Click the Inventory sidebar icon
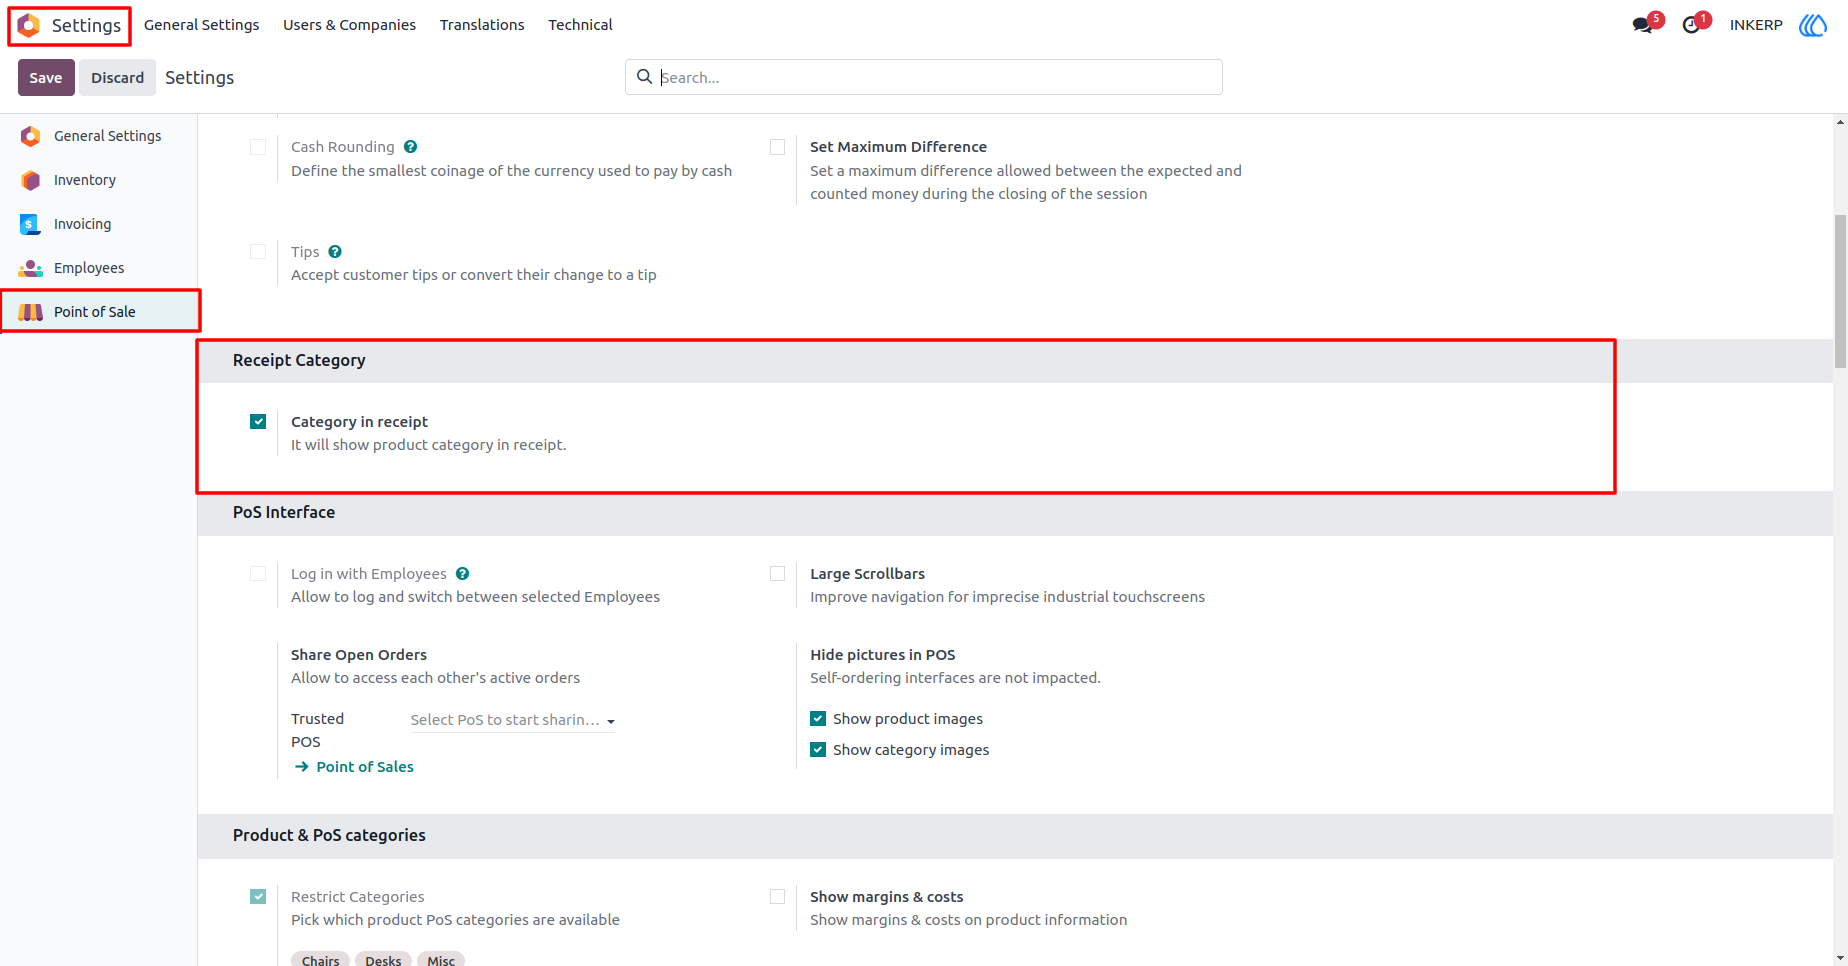Viewport: 1848px width, 966px height. [x=31, y=180]
